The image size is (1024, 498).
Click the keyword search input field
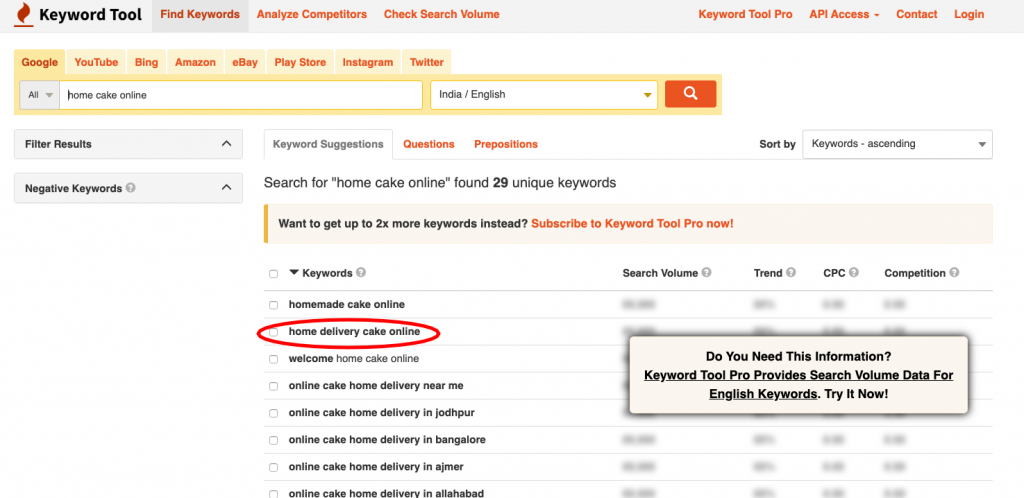pyautogui.click(x=241, y=95)
